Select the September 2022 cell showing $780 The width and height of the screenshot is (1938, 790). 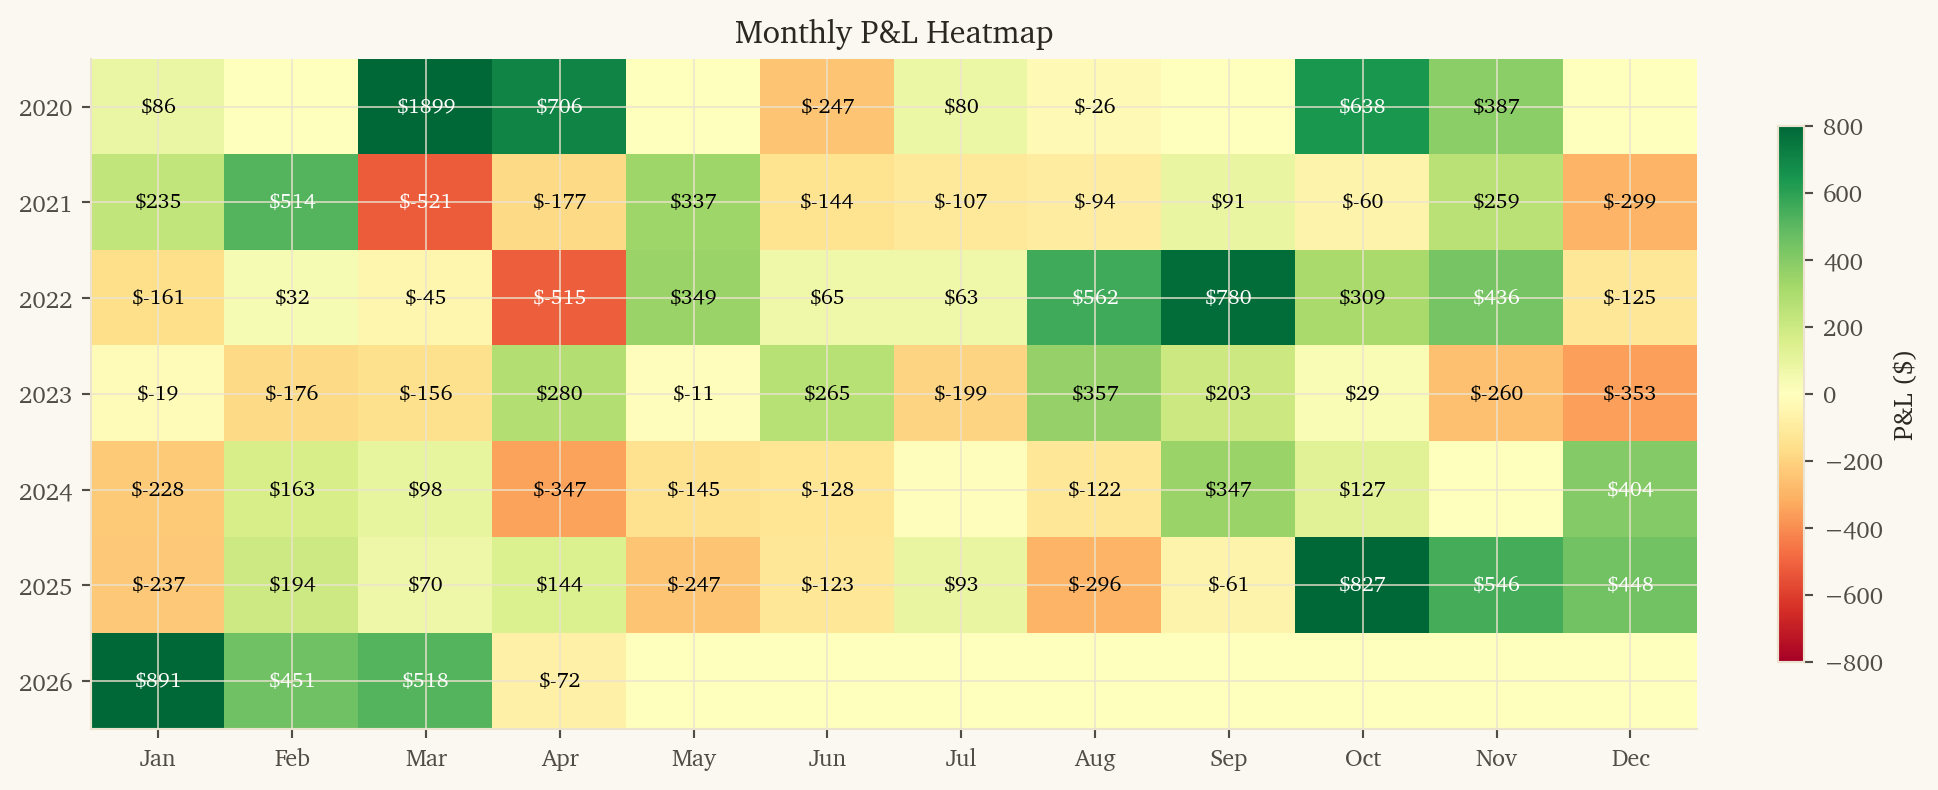[x=1228, y=298]
